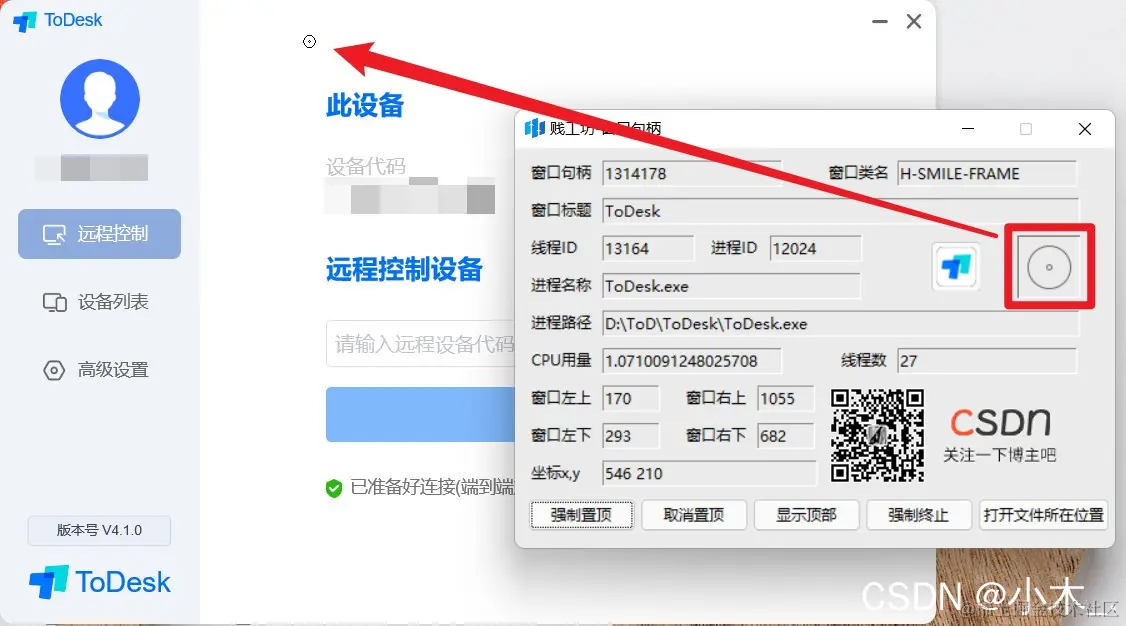Viewport: 1126px width, 626px height.
Task: Click the 打开文件所在位置 button
Action: pos(1043,515)
